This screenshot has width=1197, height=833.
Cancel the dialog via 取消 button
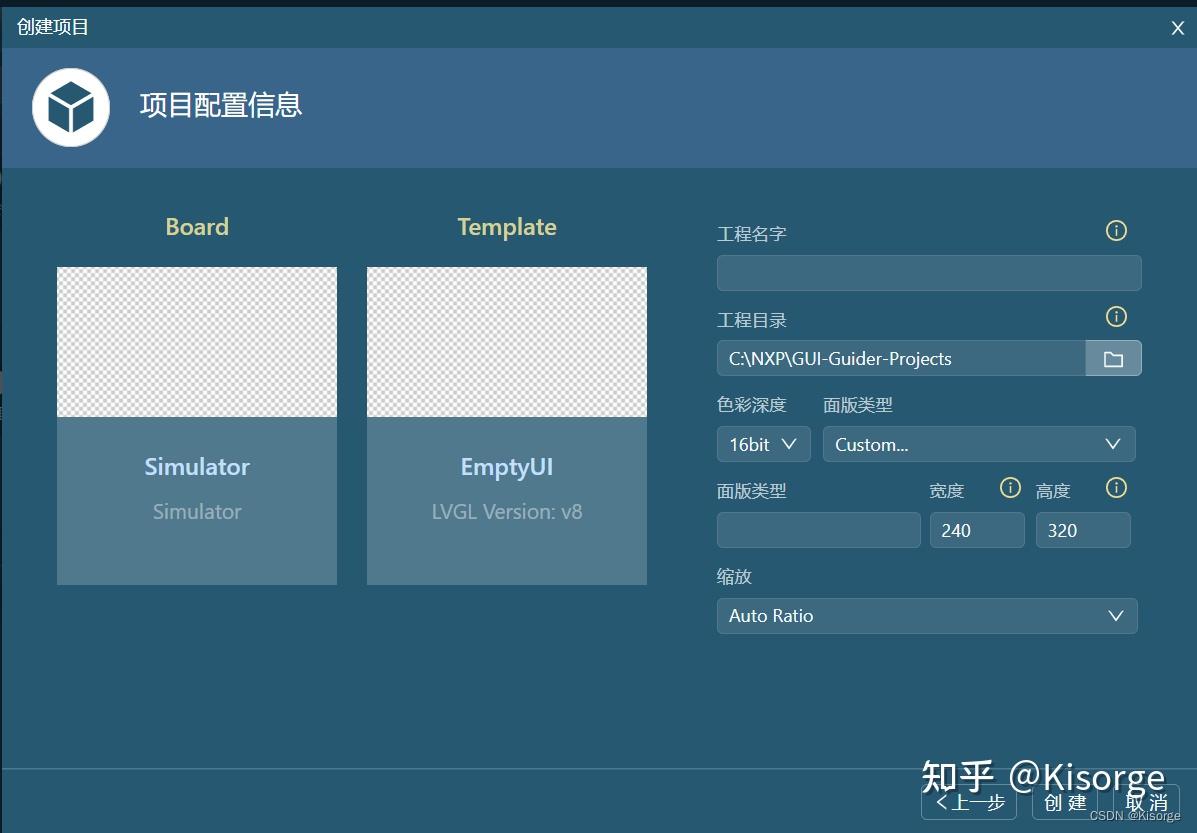[1148, 802]
